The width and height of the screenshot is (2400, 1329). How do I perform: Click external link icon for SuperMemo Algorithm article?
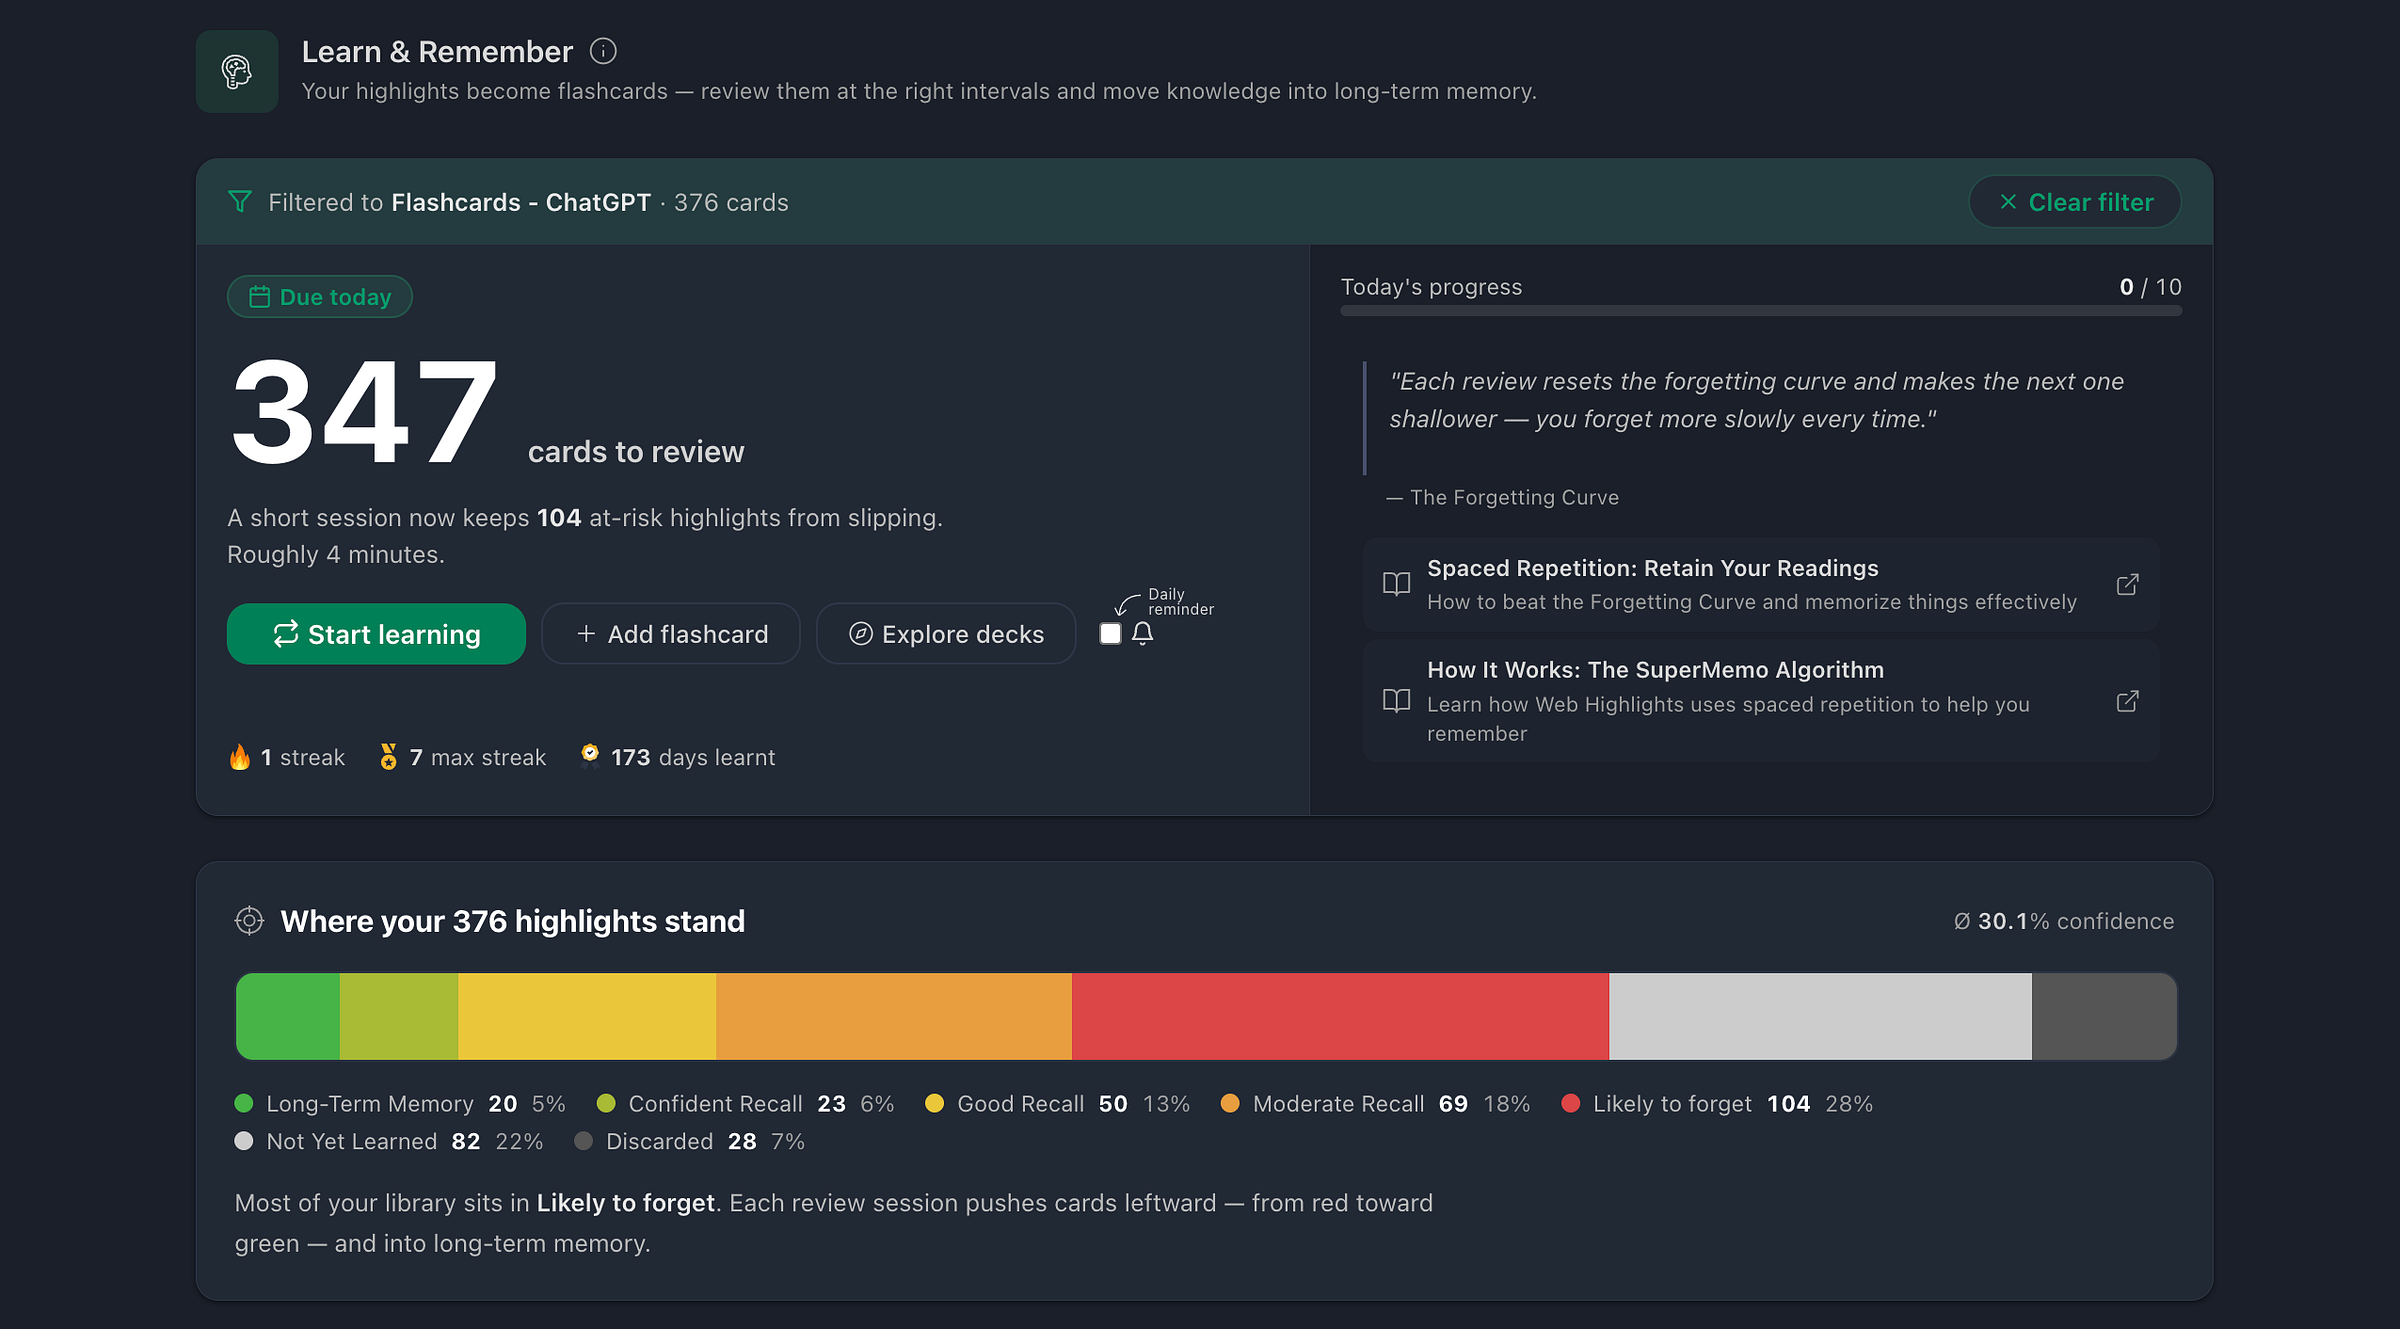2128,701
